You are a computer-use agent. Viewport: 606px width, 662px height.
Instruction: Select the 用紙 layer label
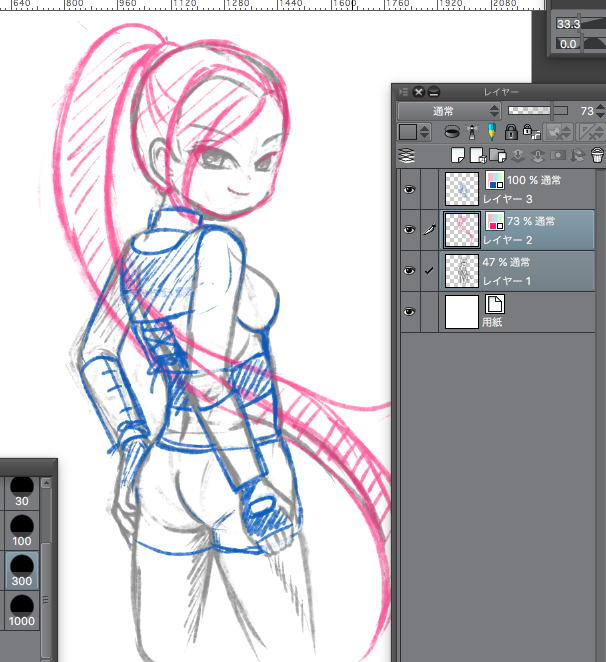pos(492,322)
